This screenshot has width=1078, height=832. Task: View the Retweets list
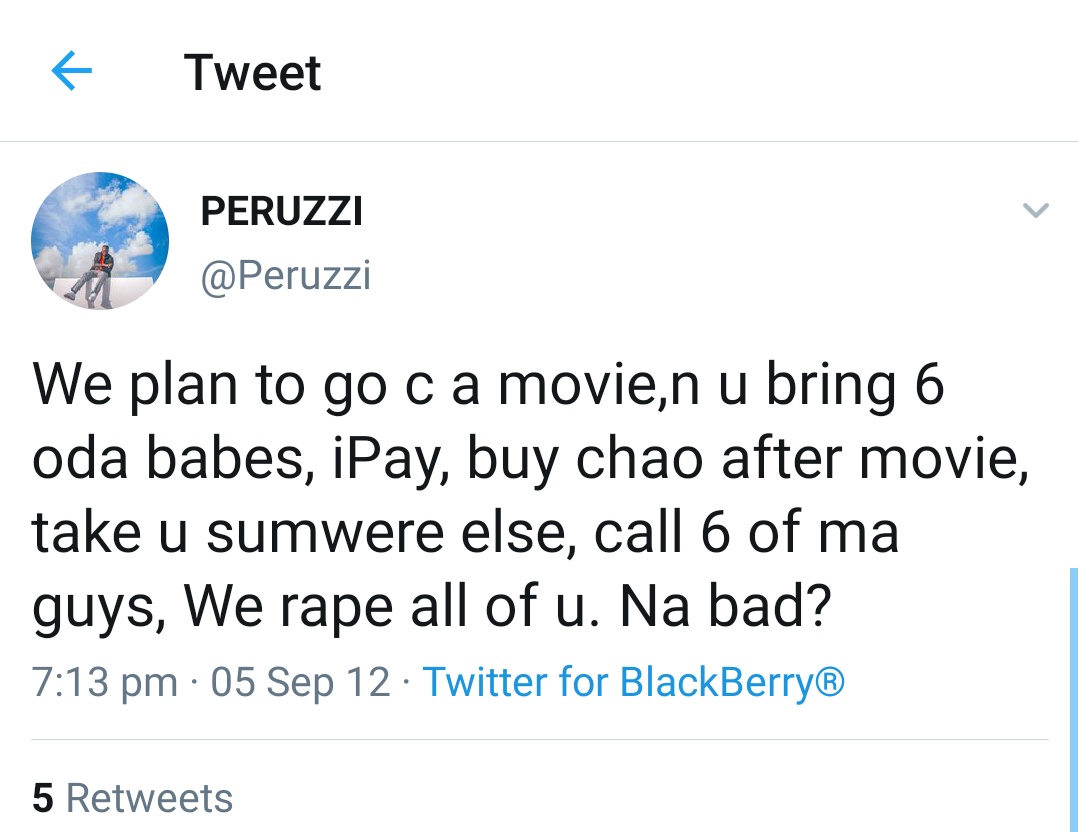pos(133,798)
